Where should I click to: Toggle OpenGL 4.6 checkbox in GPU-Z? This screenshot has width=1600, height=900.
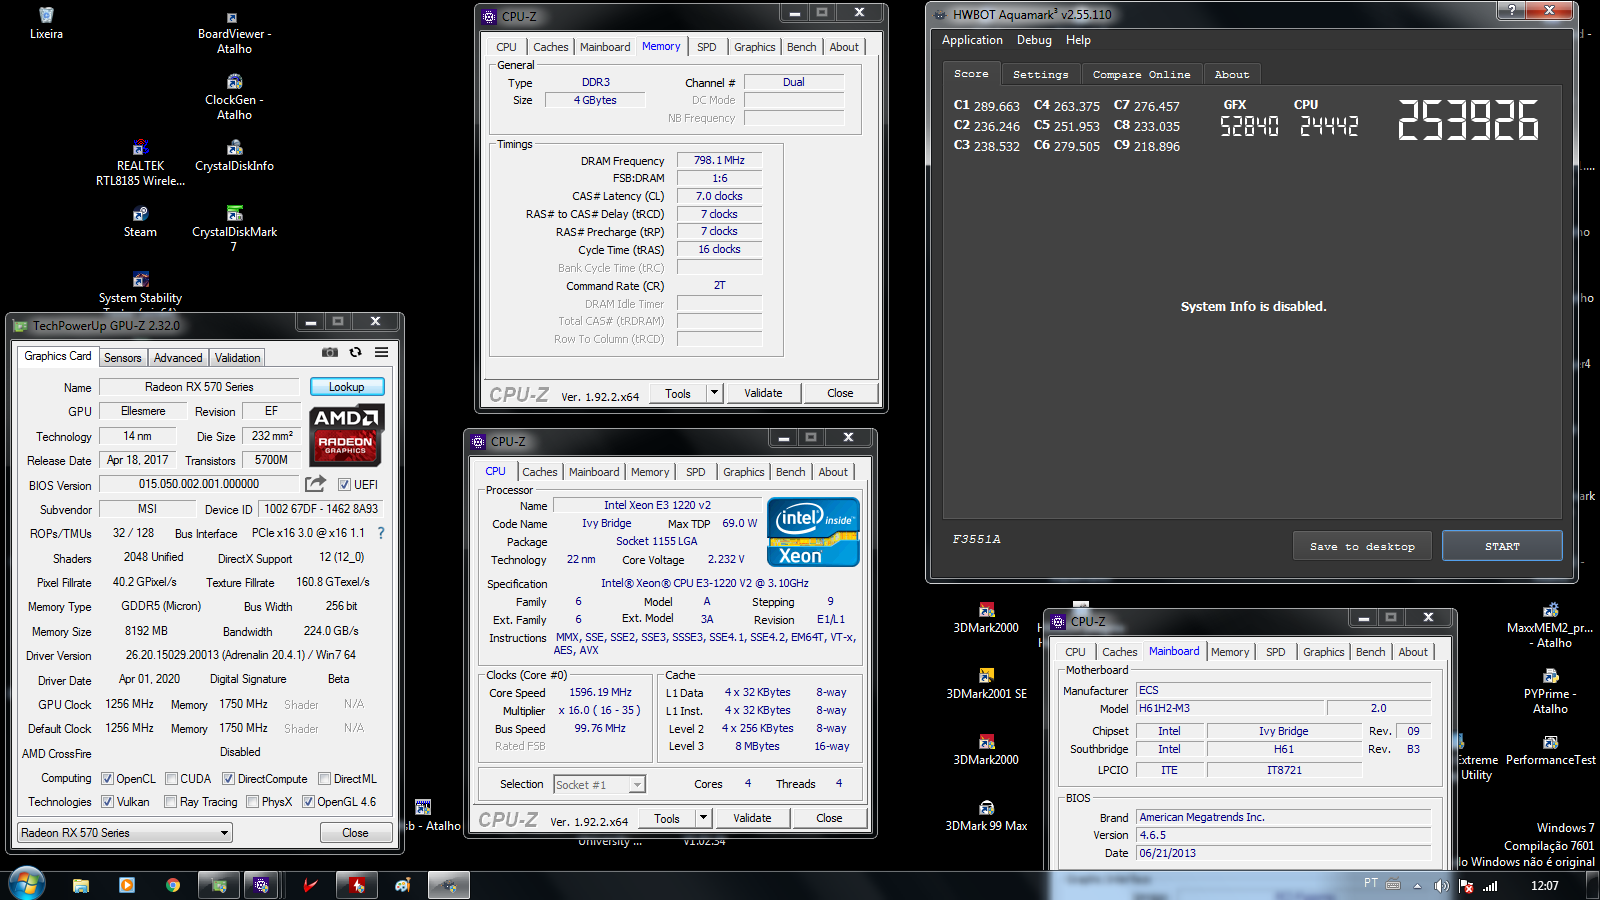[x=308, y=802]
